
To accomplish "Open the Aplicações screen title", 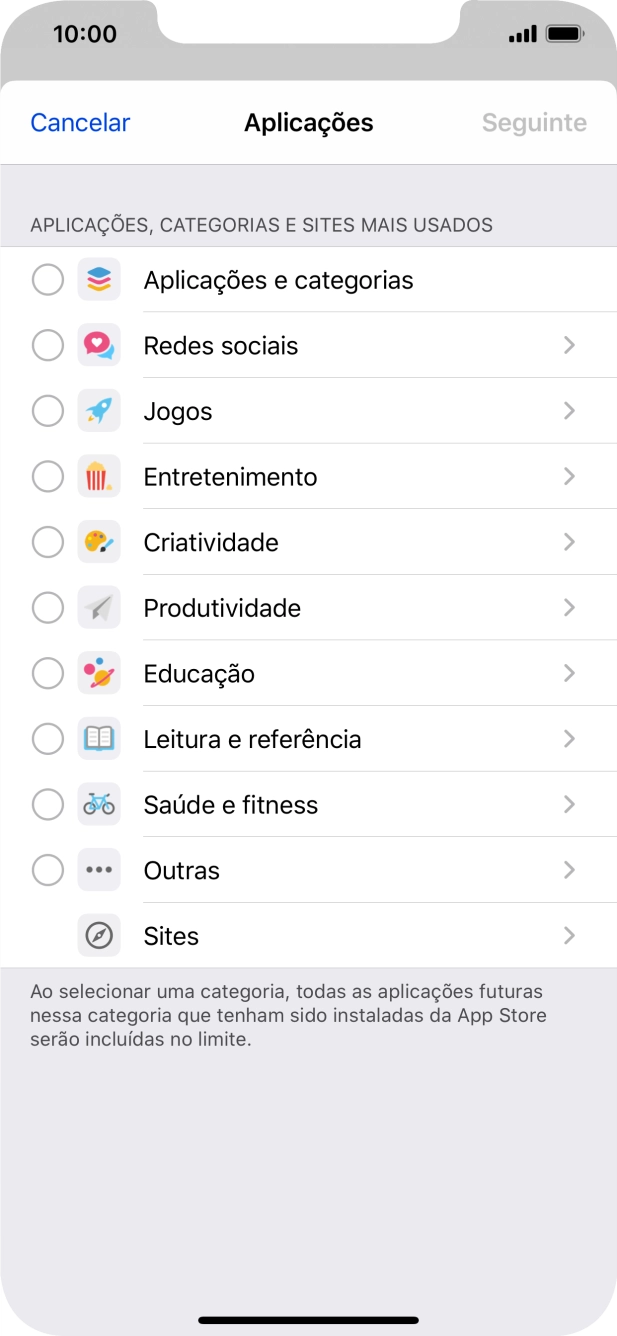I will tap(308, 122).
